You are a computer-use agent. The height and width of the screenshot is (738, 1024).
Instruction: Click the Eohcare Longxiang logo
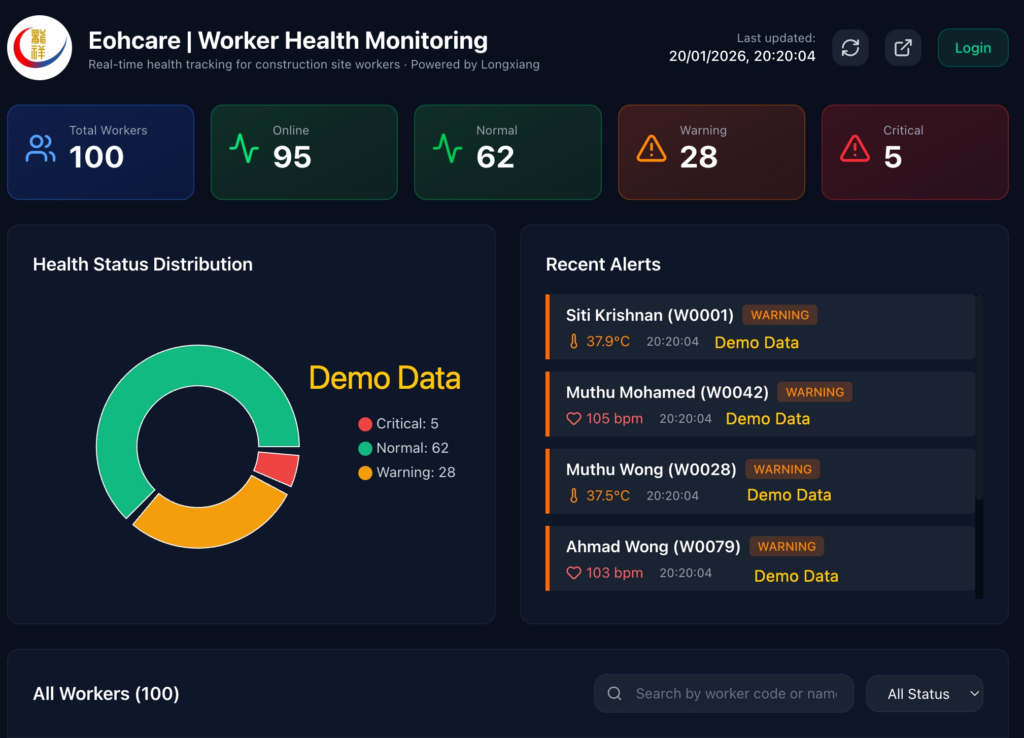(40, 48)
